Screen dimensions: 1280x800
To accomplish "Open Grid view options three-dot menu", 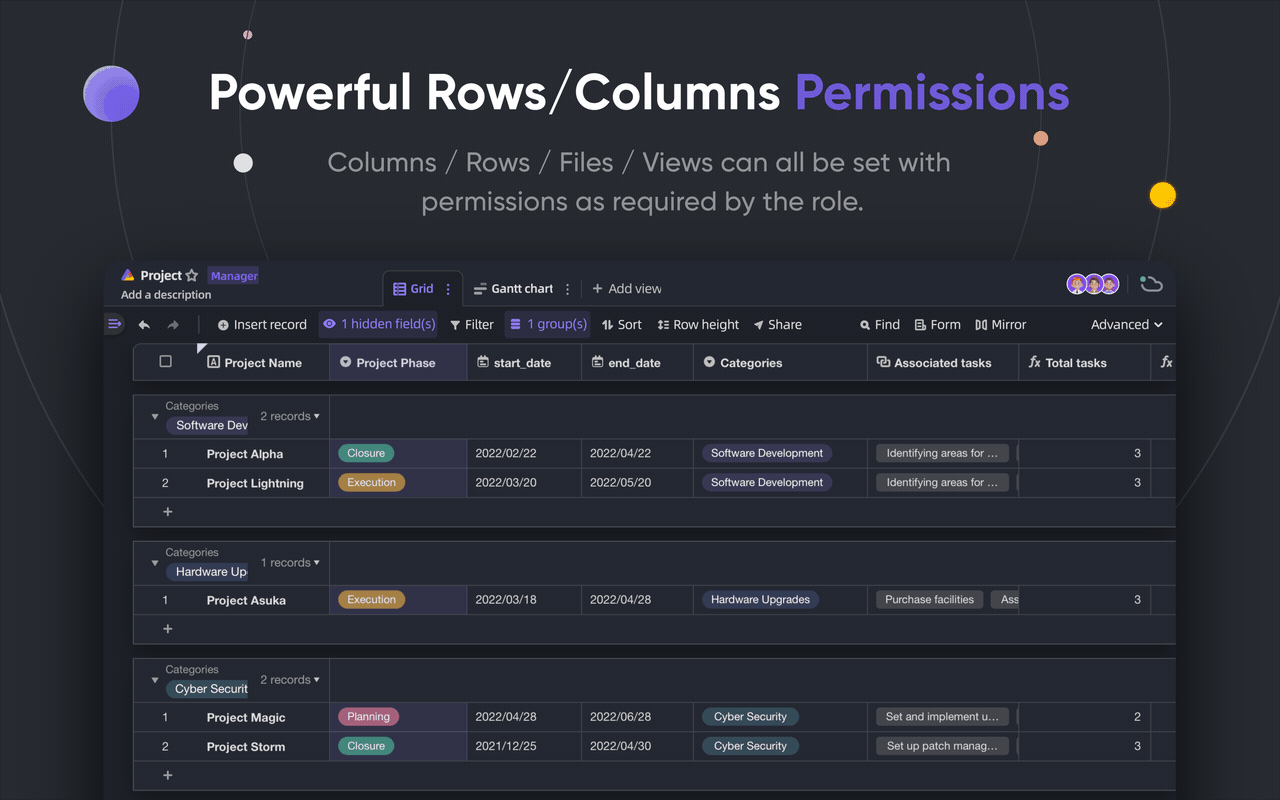I will [448, 289].
